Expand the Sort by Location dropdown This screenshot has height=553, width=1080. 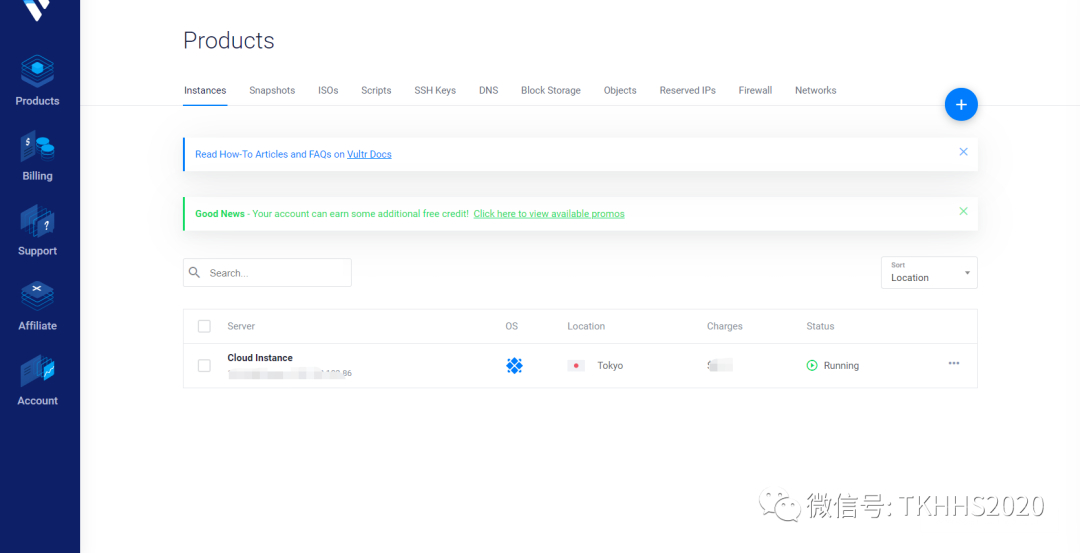click(x=928, y=273)
